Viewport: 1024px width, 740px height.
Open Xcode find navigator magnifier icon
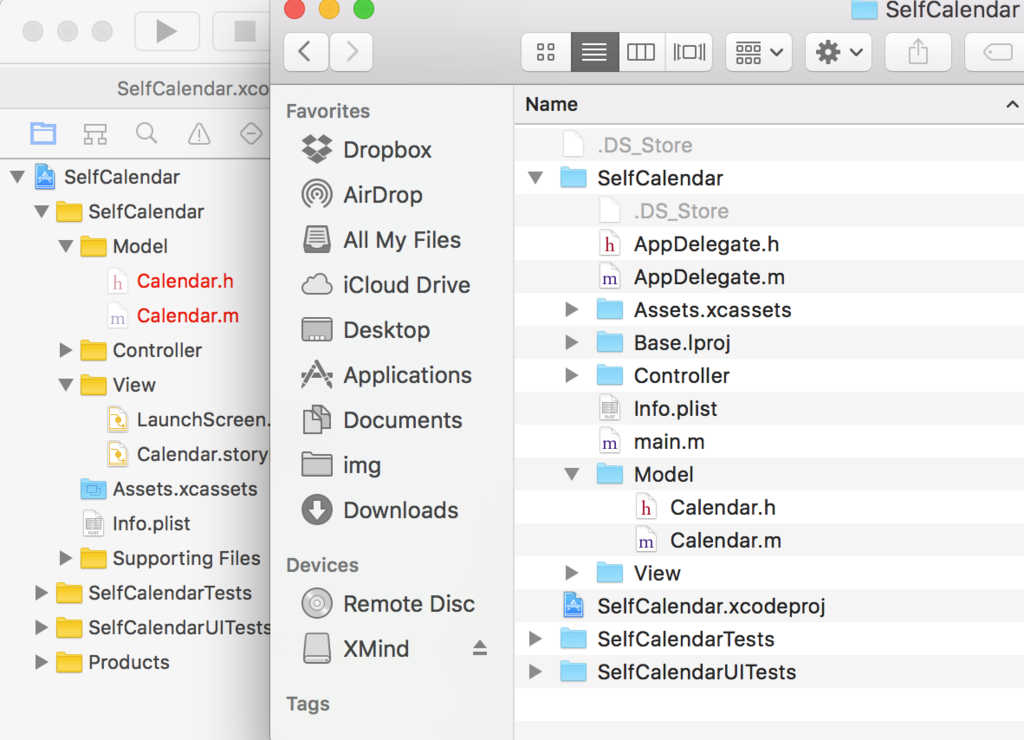pyautogui.click(x=146, y=133)
